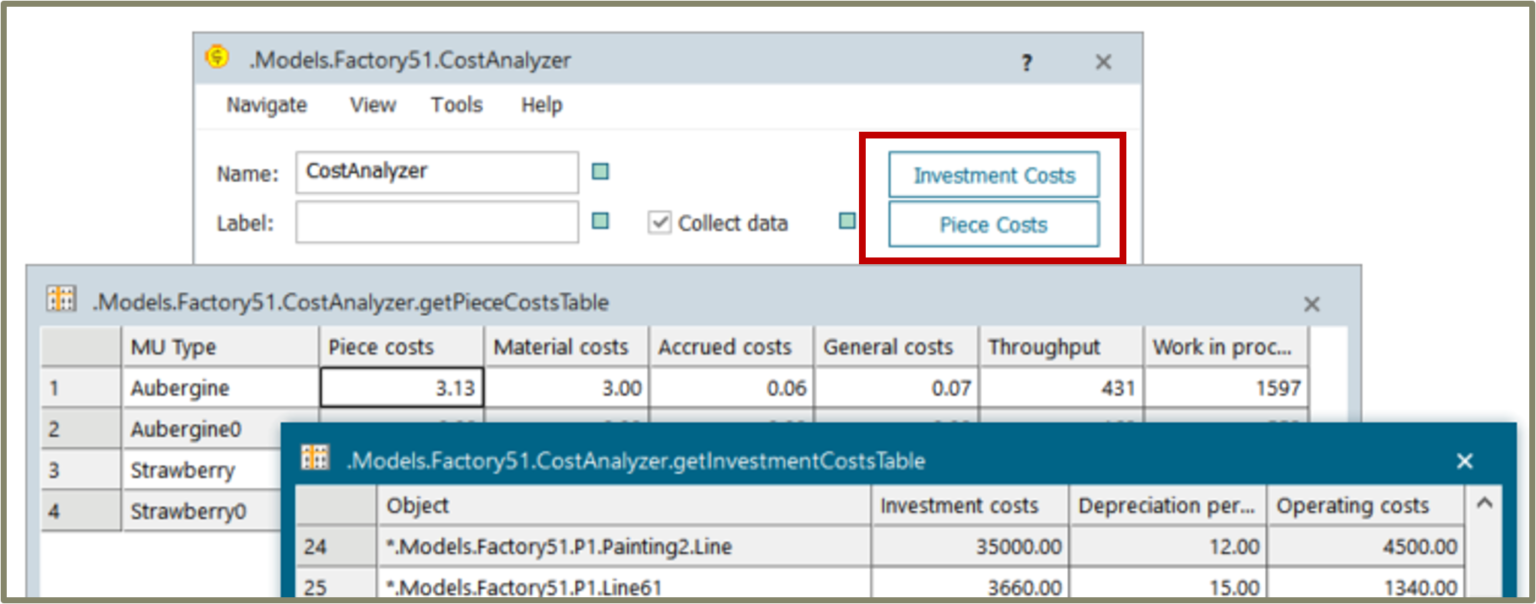Screen dimensions: 1536x604
Task: Open the Navigate menu
Action: point(265,104)
